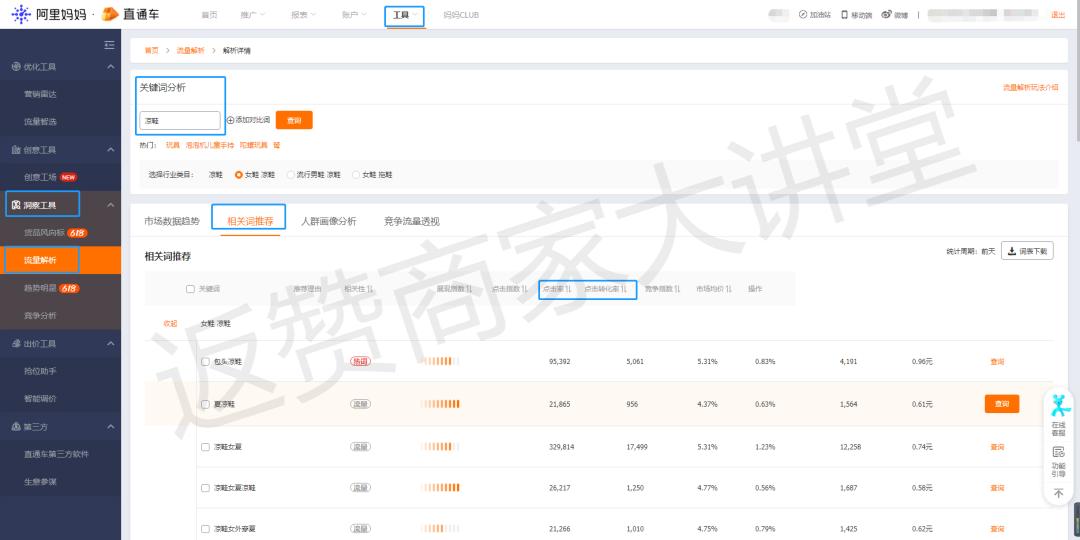Open the 报表 dropdown in top navigation

coord(302,15)
